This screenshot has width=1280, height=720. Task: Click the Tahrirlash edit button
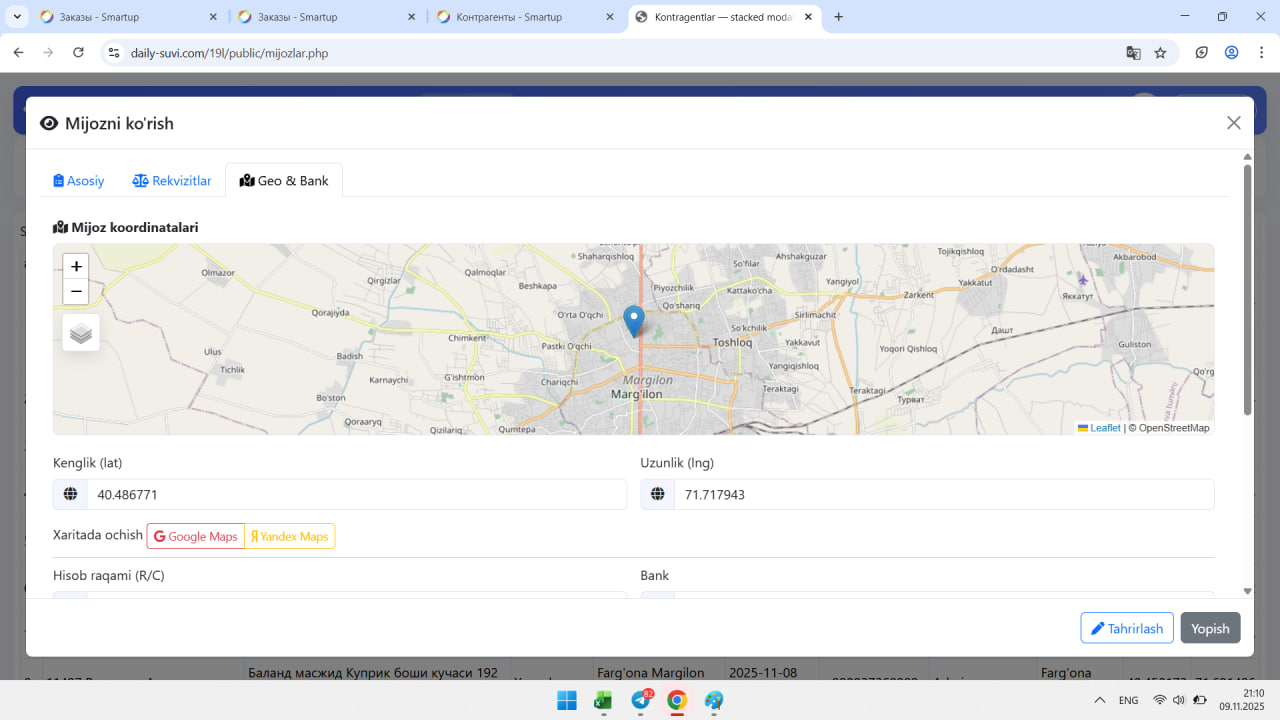tap(1126, 628)
